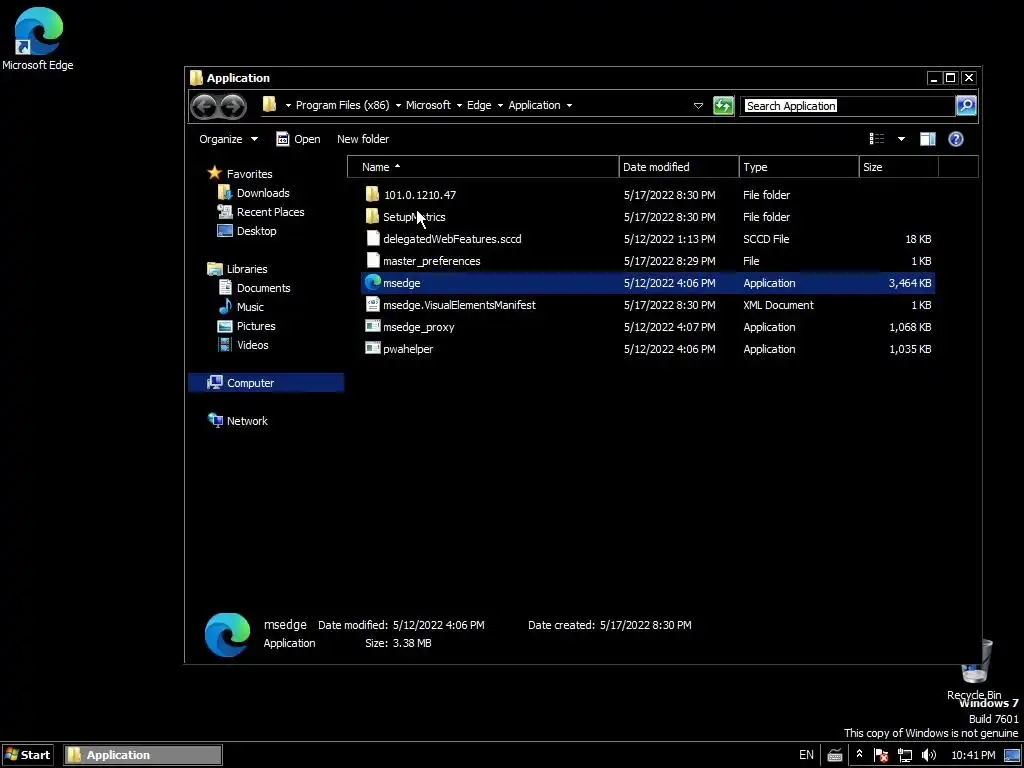1024x768 pixels.
Task: Open Downloads in Favorites
Action: click(x=263, y=193)
